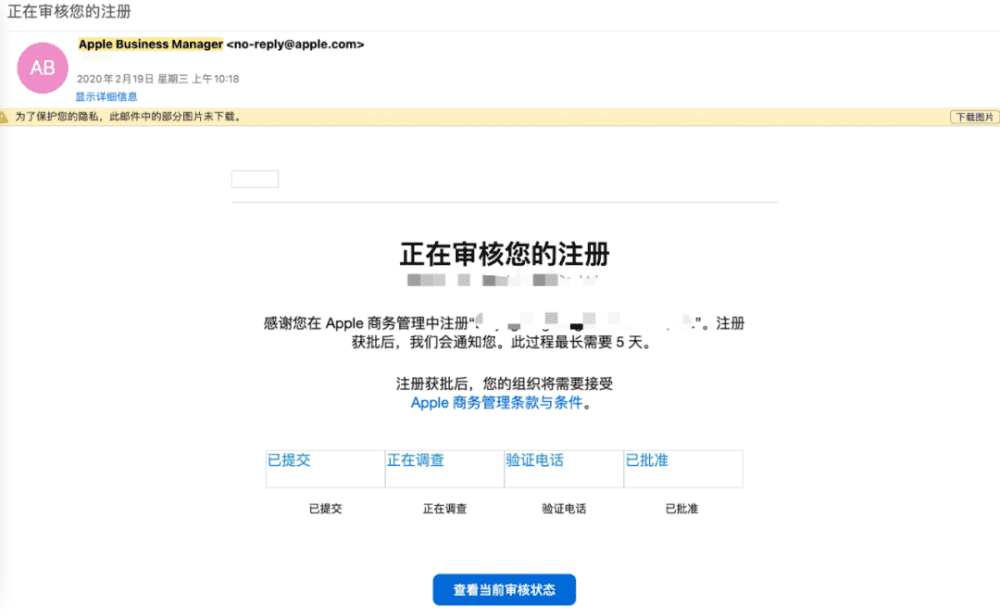Click the black 已批准 caption text

pyautogui.click(x=682, y=509)
